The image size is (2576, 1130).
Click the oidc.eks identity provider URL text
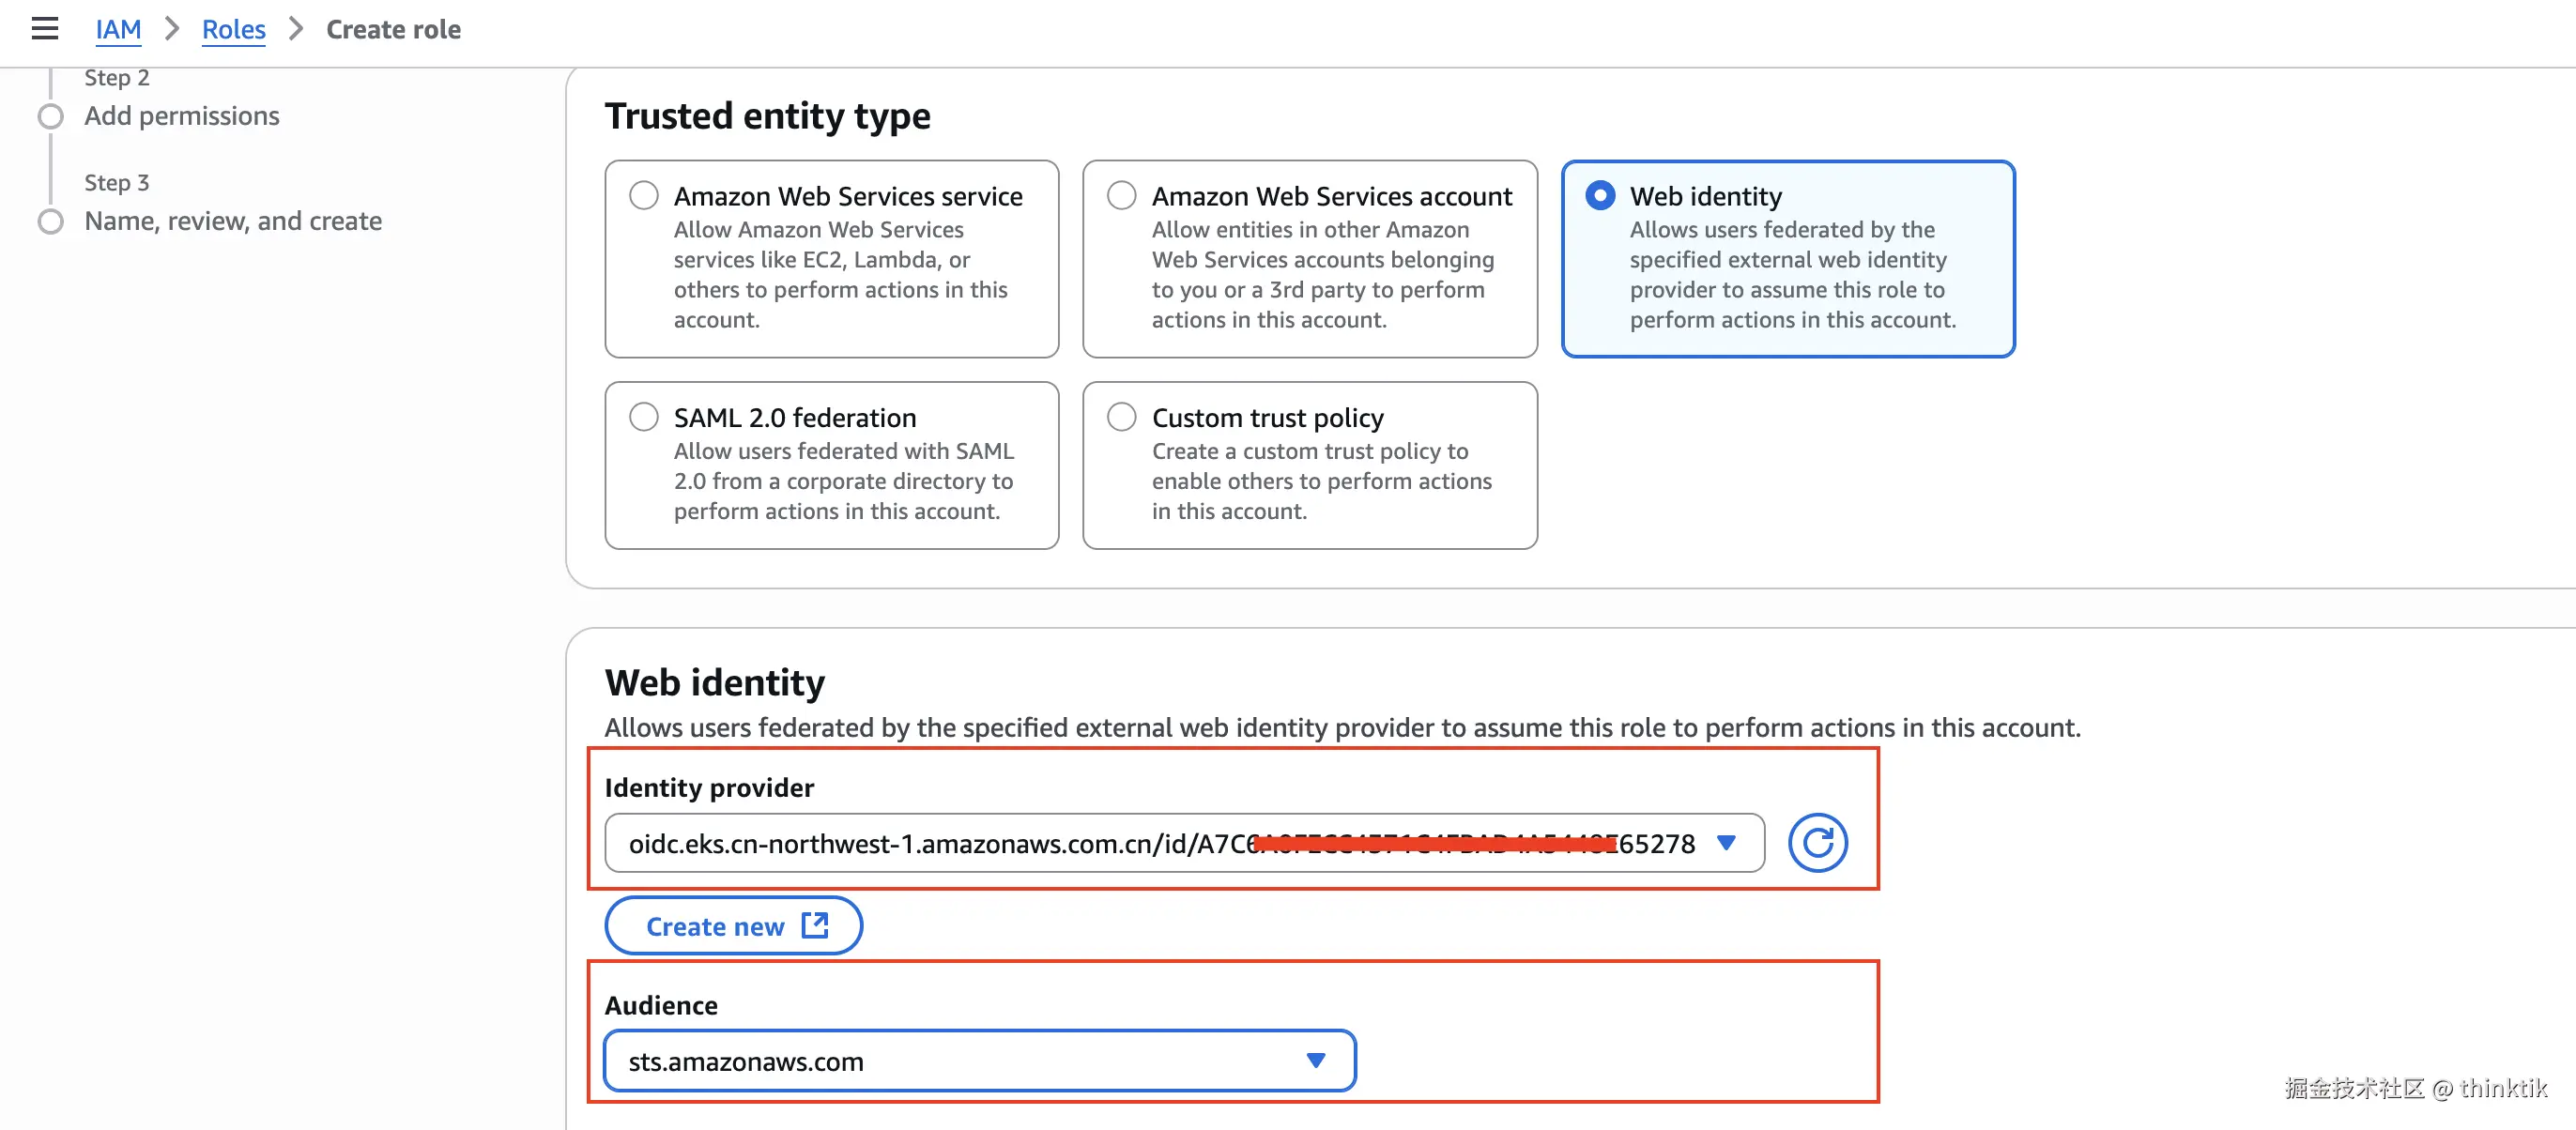(1162, 843)
